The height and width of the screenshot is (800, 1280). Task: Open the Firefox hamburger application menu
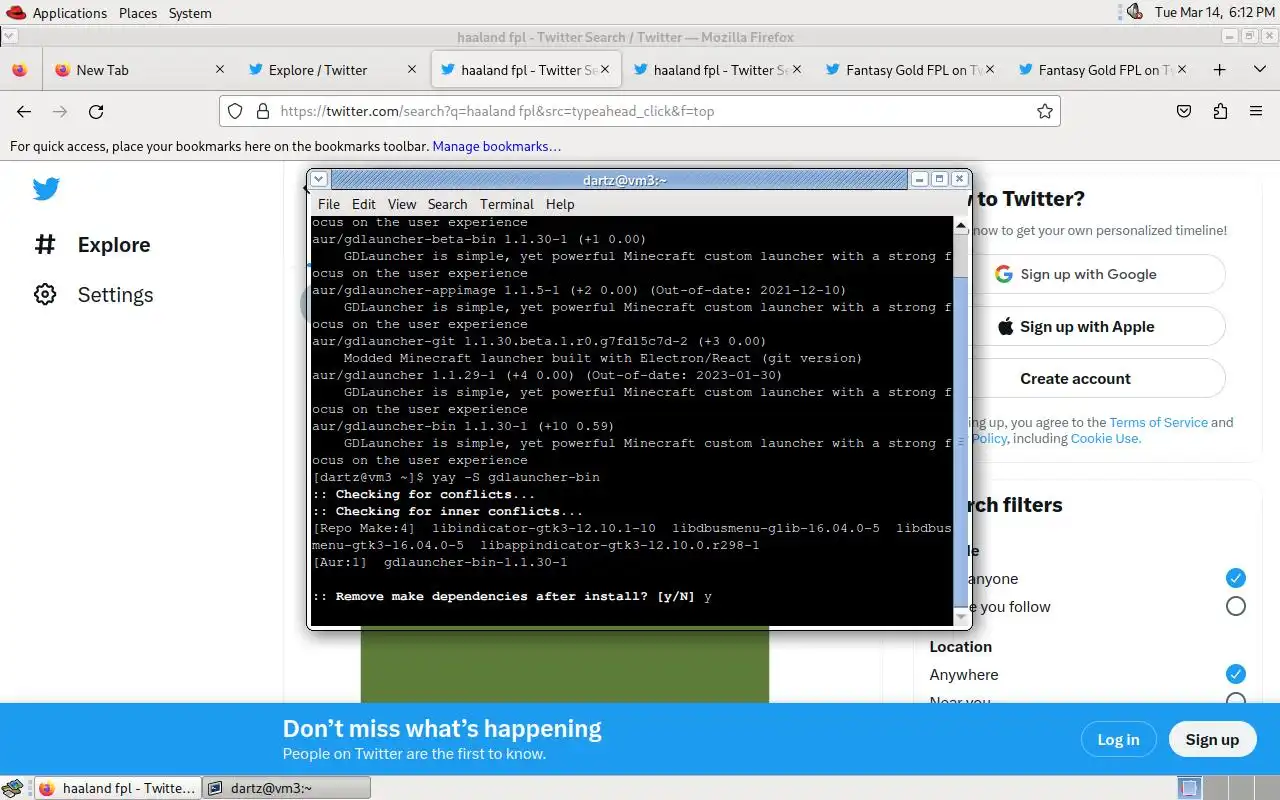tap(1256, 111)
